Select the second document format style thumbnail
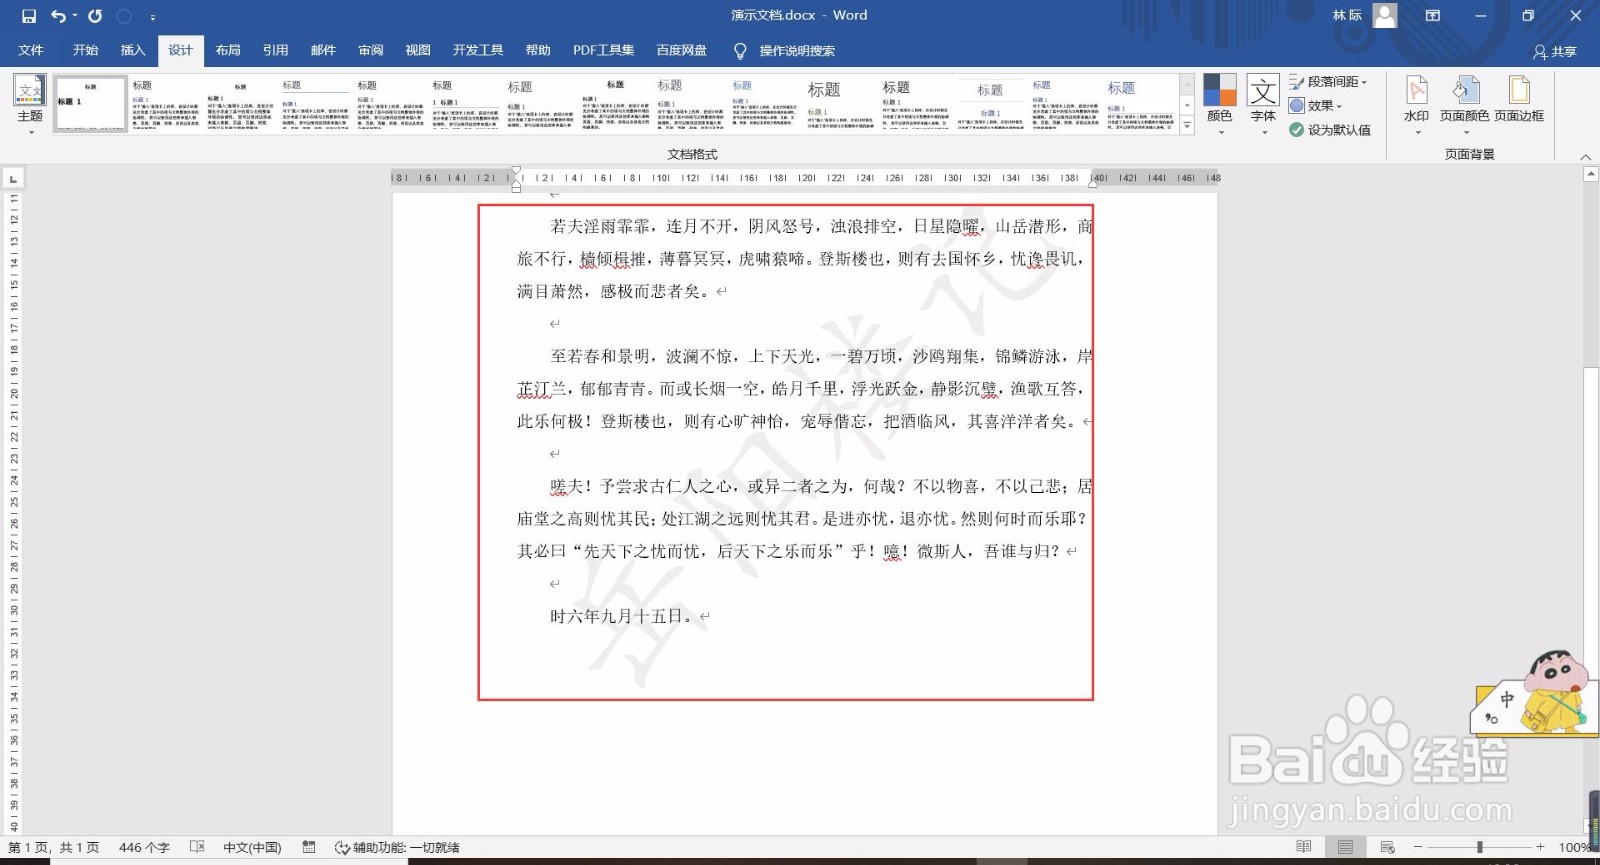 point(166,103)
